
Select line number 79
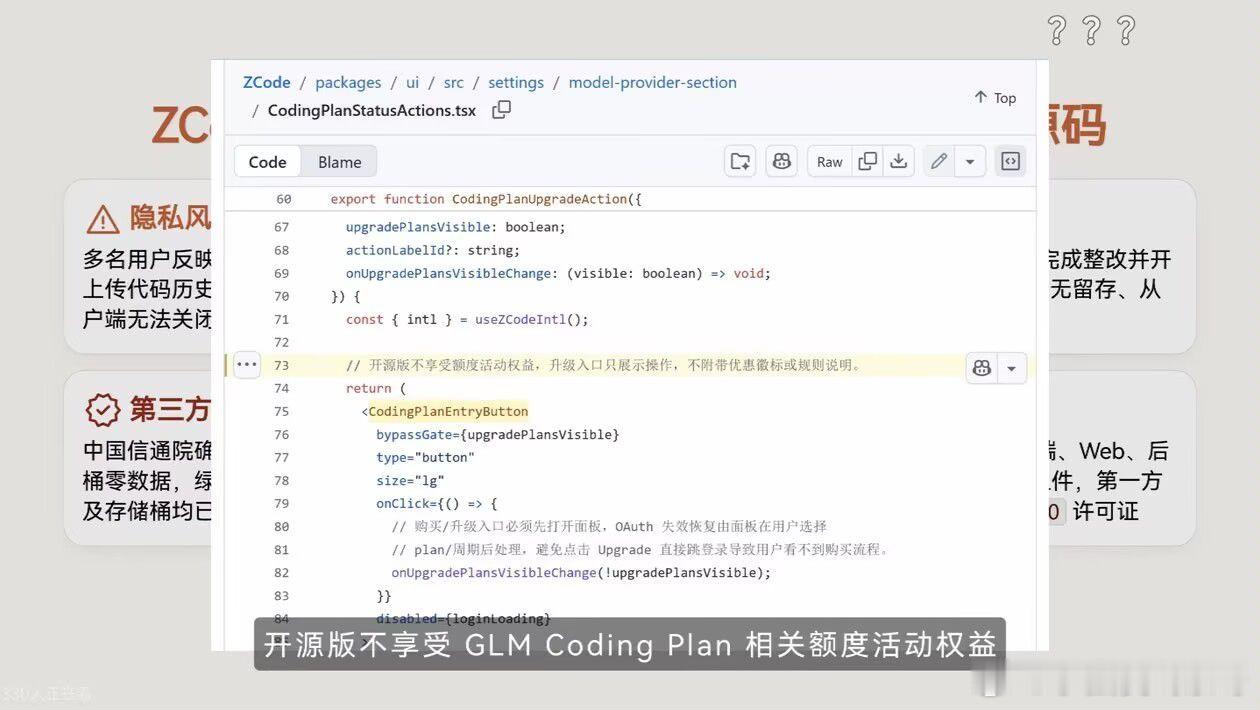tap(281, 503)
